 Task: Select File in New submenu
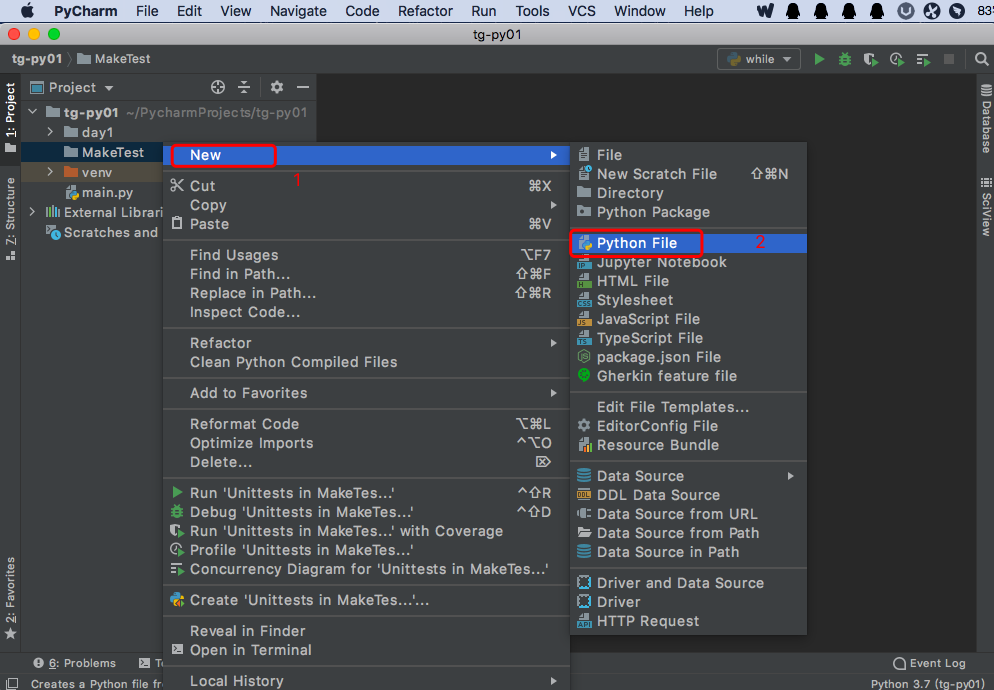point(688,155)
